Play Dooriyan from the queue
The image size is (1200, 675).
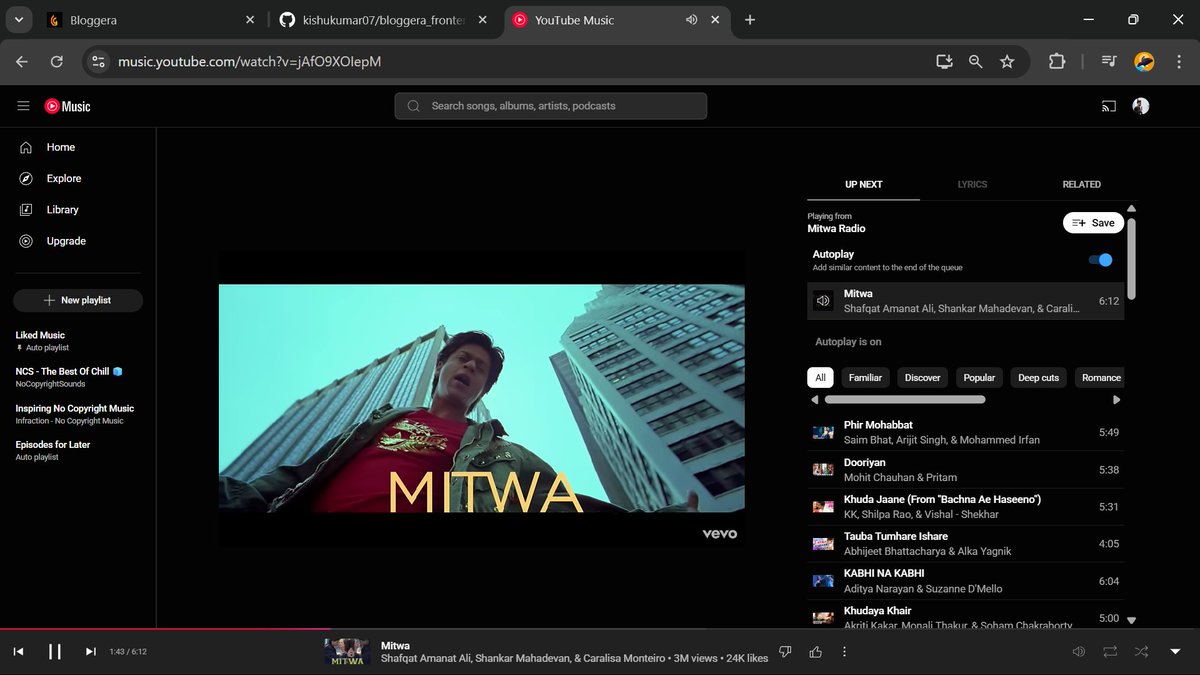click(966, 470)
